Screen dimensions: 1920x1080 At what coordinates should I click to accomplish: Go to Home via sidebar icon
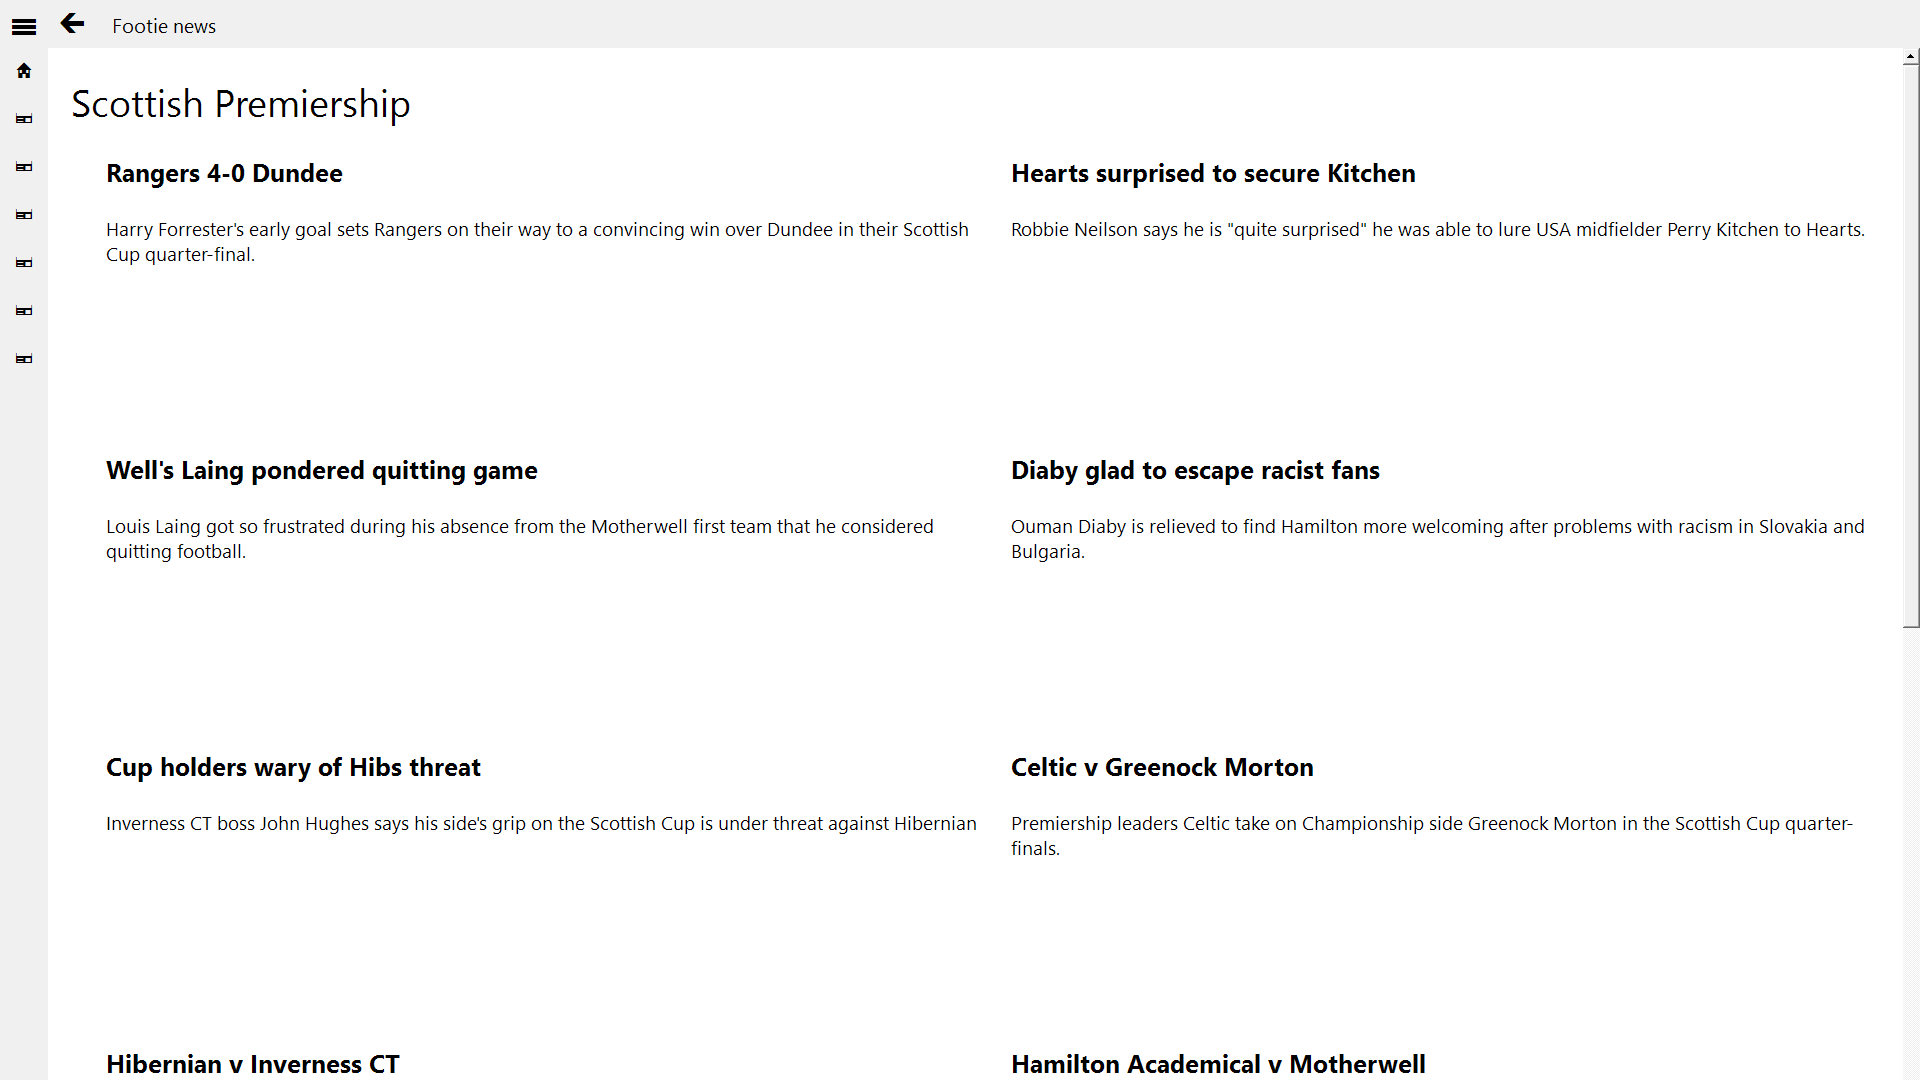point(24,71)
